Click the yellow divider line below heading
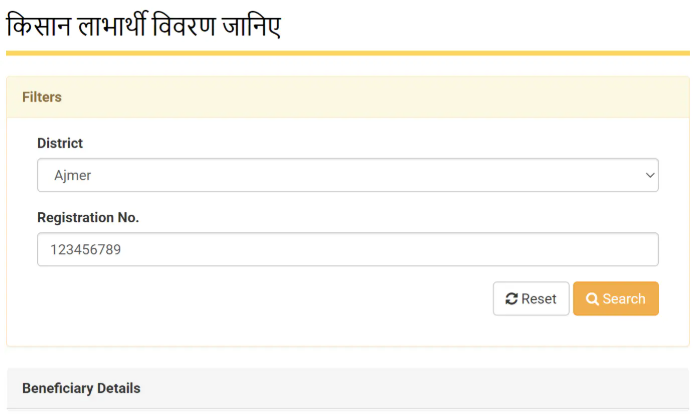 pos(347,52)
